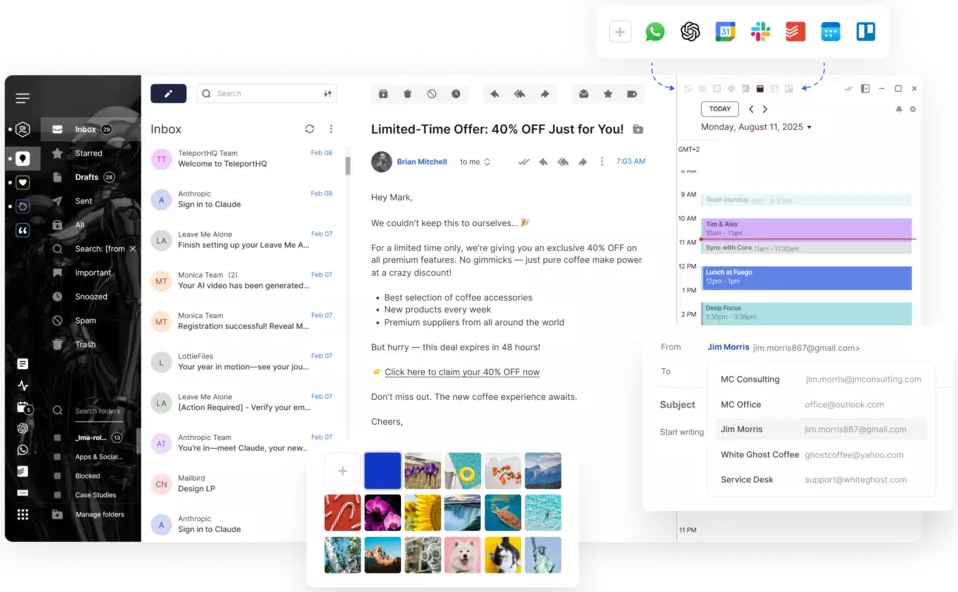Open Slack from the app integration bar

tap(761, 32)
